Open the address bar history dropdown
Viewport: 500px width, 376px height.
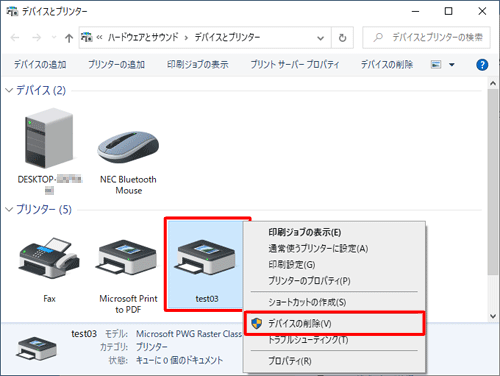(320, 38)
